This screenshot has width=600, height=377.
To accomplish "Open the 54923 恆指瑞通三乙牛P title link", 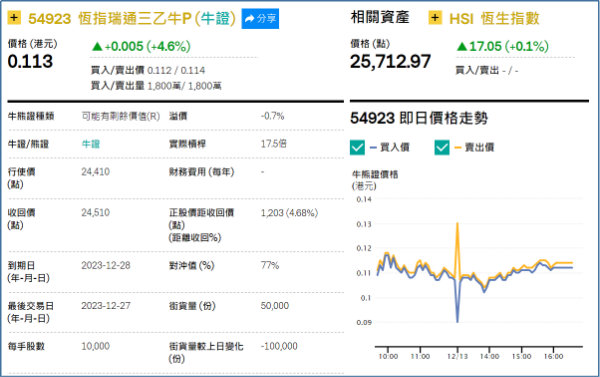I will point(132,18).
